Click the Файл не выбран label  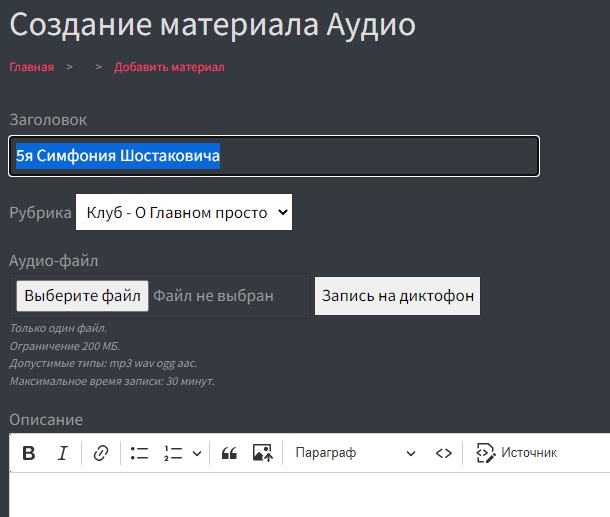213,296
